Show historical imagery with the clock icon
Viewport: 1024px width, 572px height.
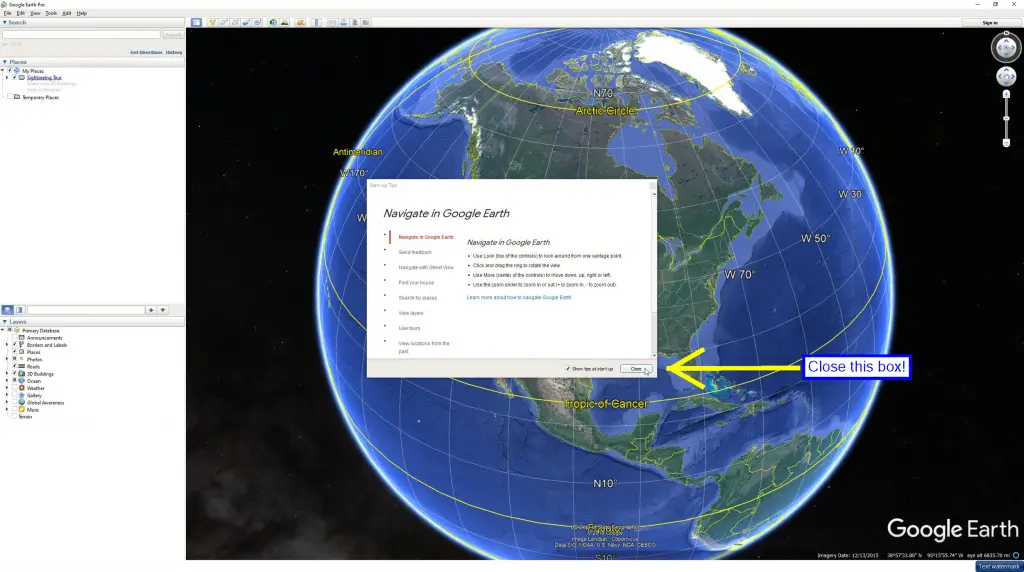273,22
